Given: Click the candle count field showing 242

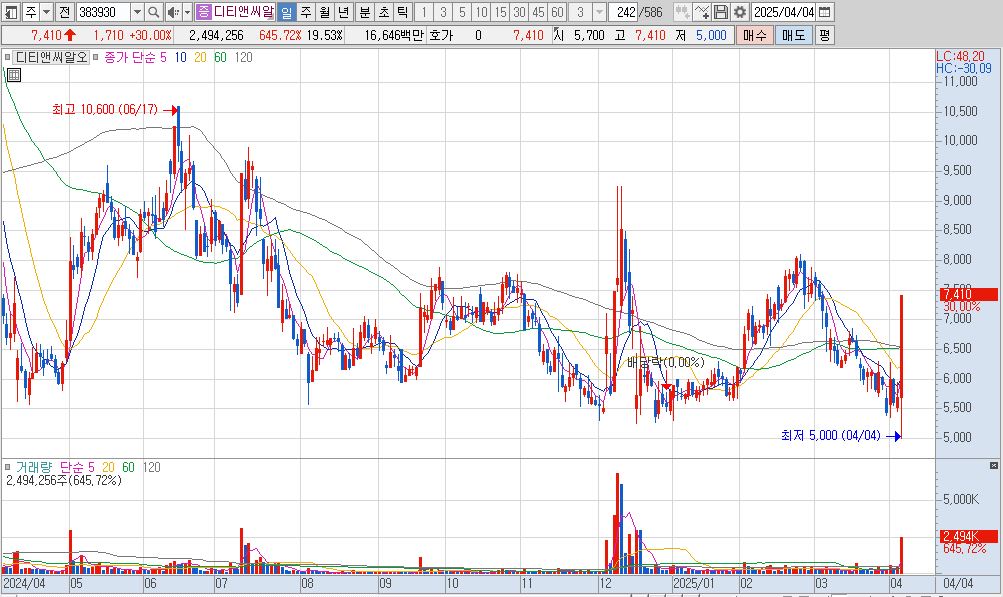Looking at the screenshot, I should click(624, 12).
